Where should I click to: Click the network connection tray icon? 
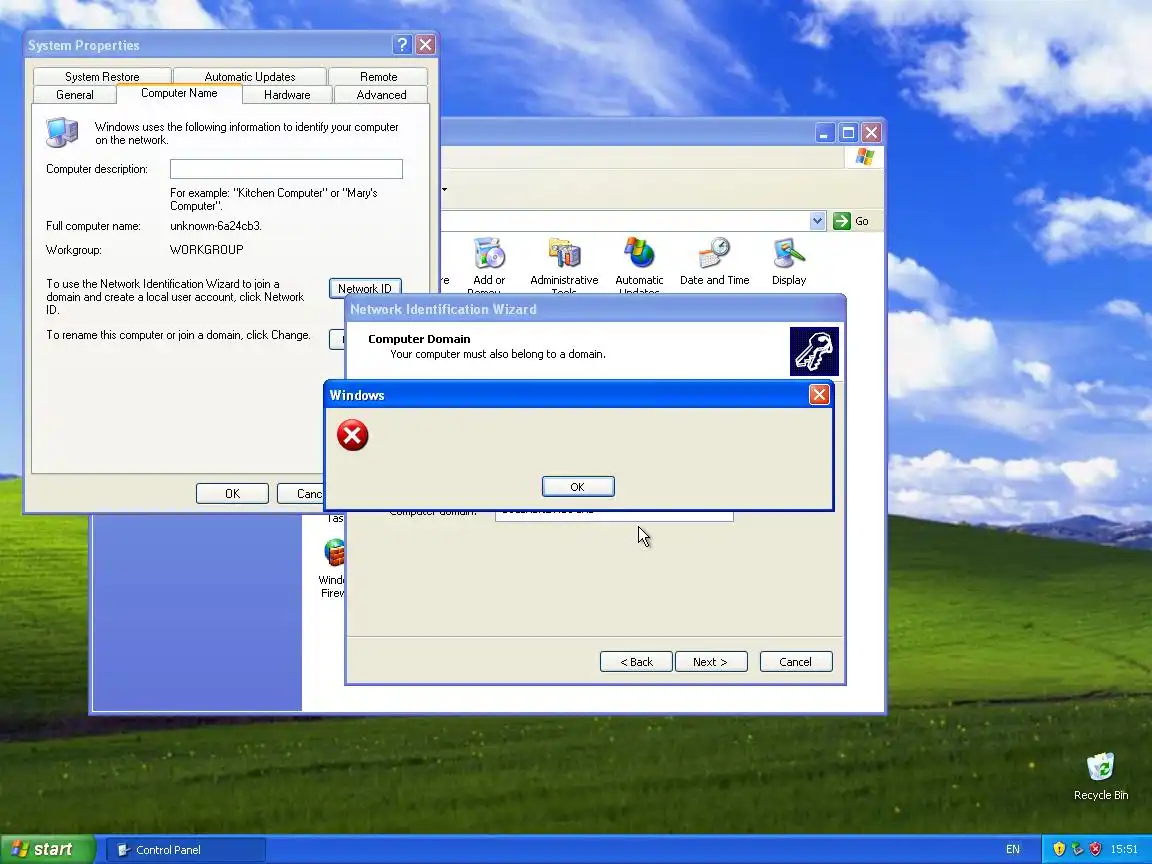tap(1077, 849)
